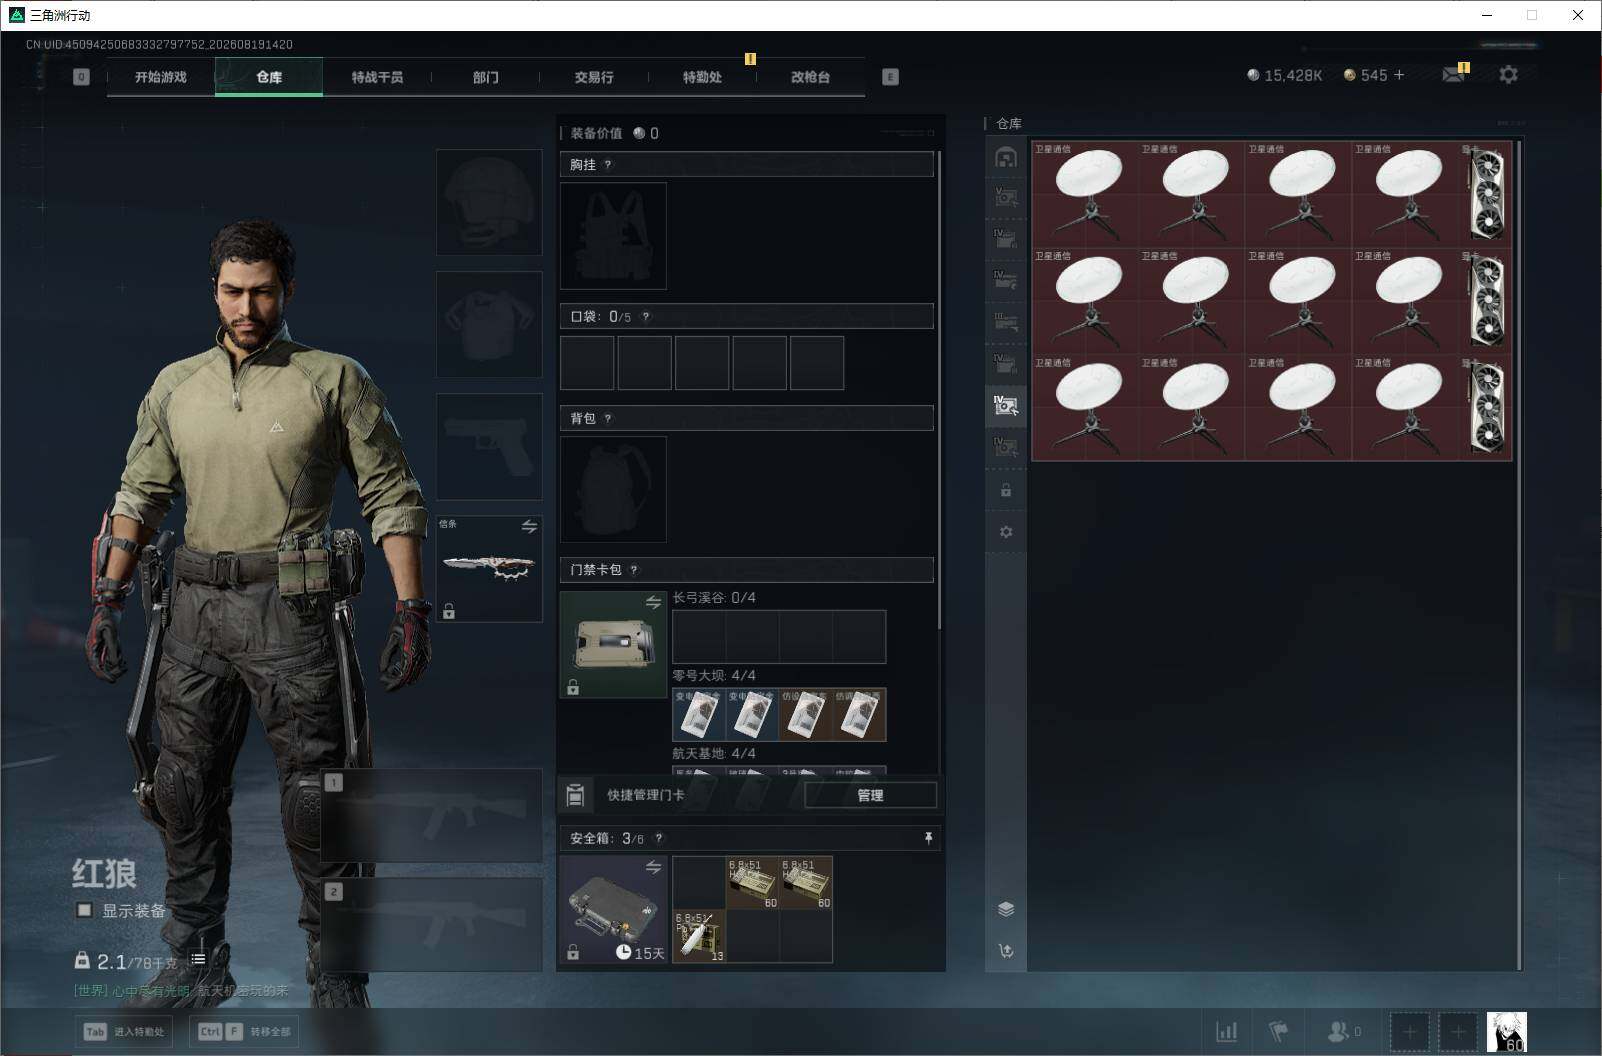Click the lock icon on the safe box
The image size is (1602, 1056).
click(573, 953)
